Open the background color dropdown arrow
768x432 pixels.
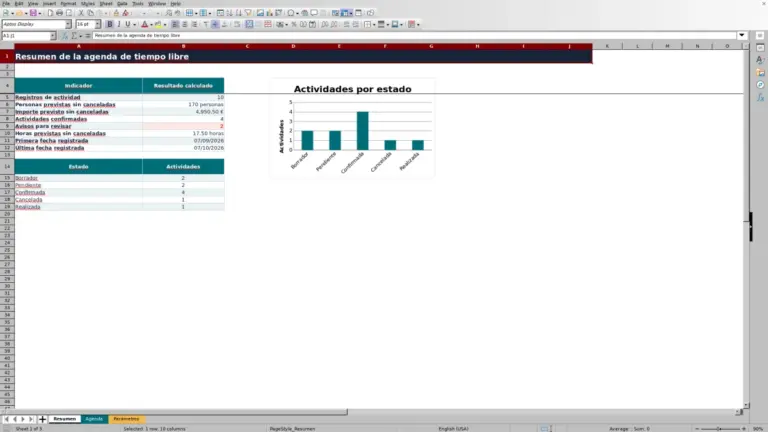point(165,24)
